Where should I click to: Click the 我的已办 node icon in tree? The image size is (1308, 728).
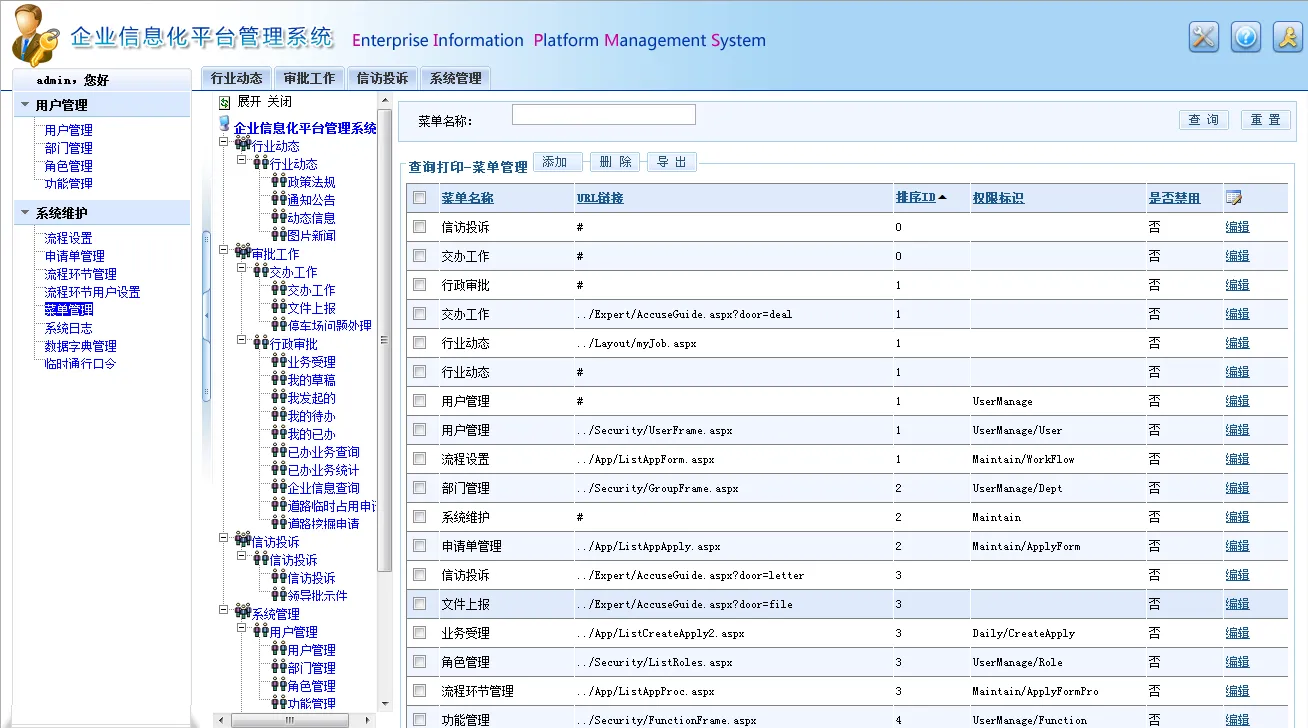coord(279,434)
